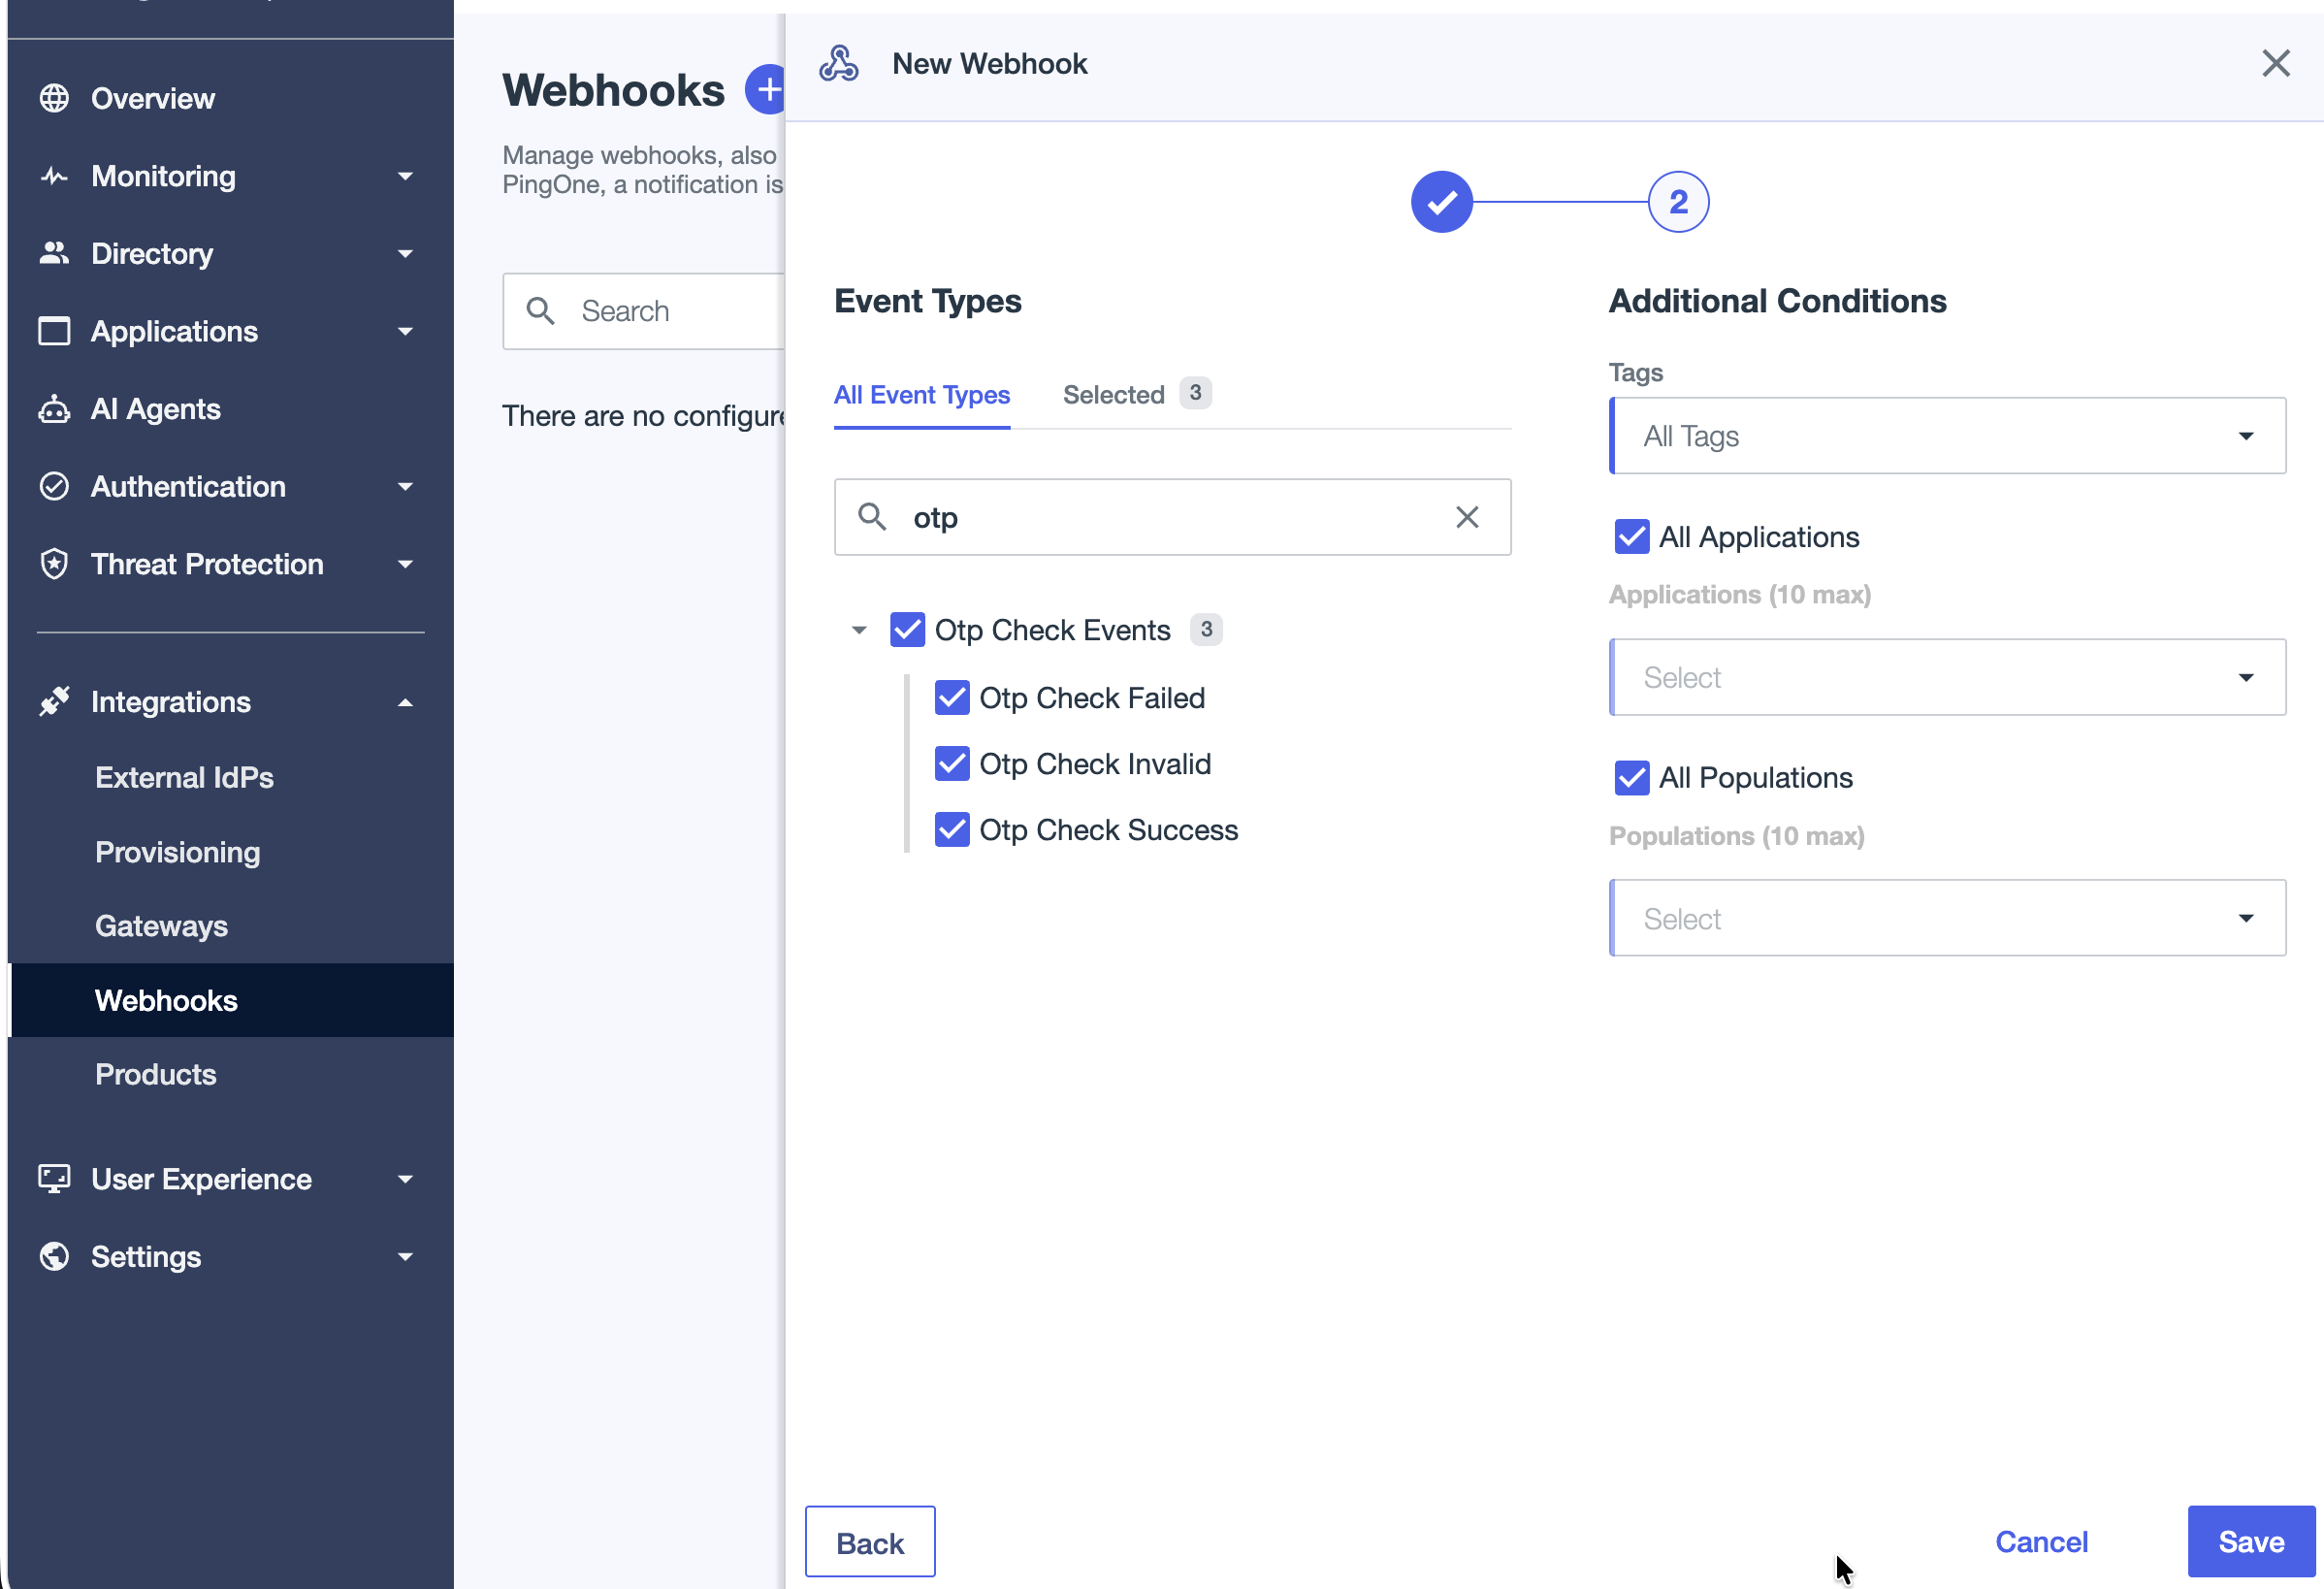Open External IdPs in sidebar

[184, 777]
